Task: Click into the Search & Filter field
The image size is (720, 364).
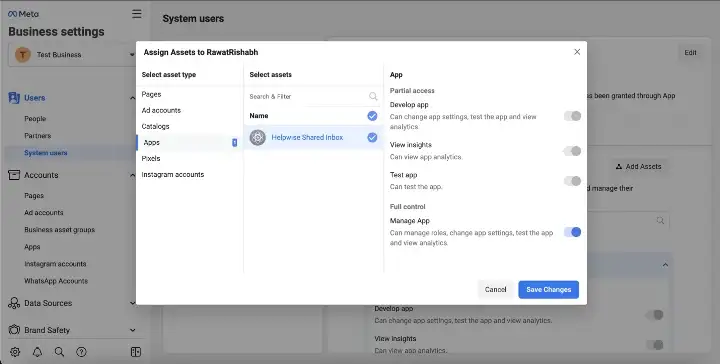Action: [308, 96]
